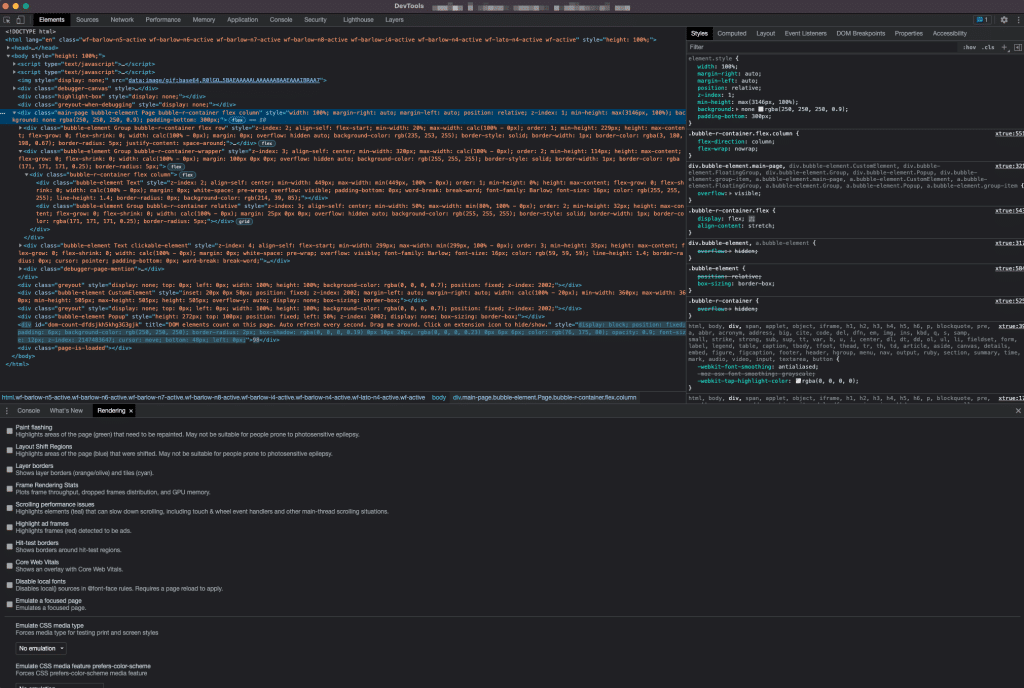The image size is (1024, 688).
Task: Open the drawer's three-dot more tools menu
Action: [x=6, y=410]
